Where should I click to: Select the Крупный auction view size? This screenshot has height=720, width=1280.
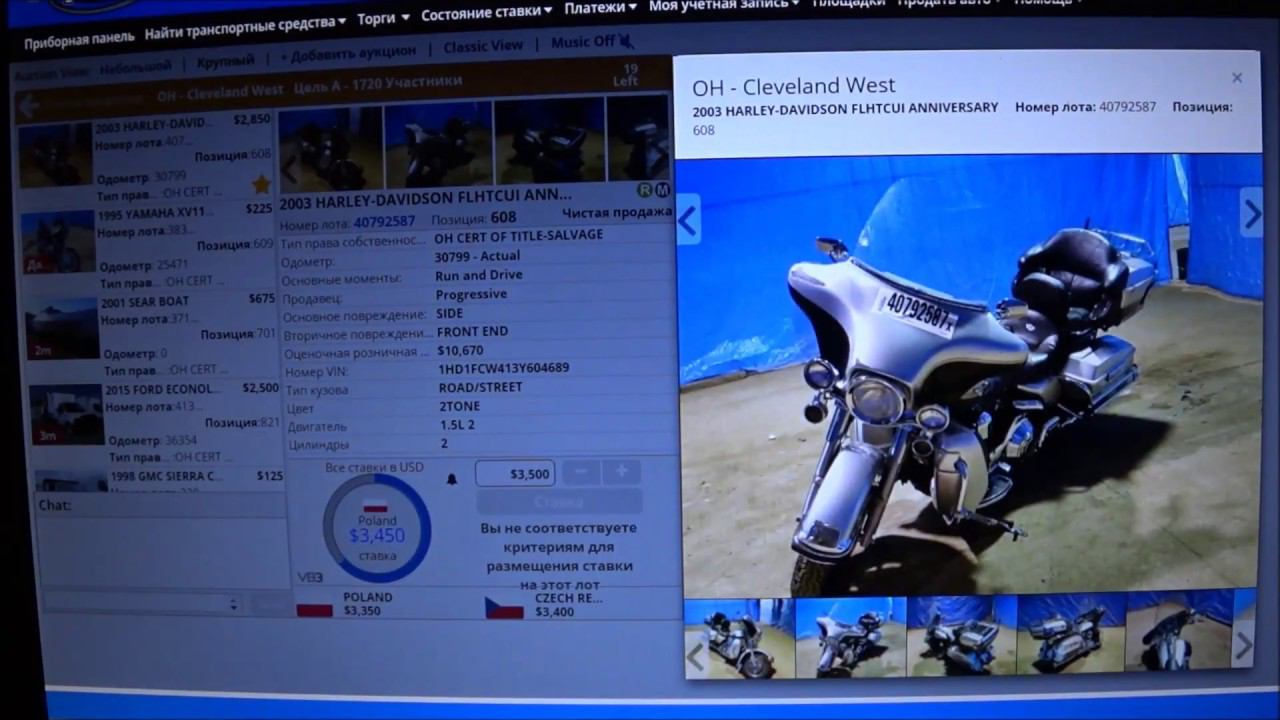[225, 62]
